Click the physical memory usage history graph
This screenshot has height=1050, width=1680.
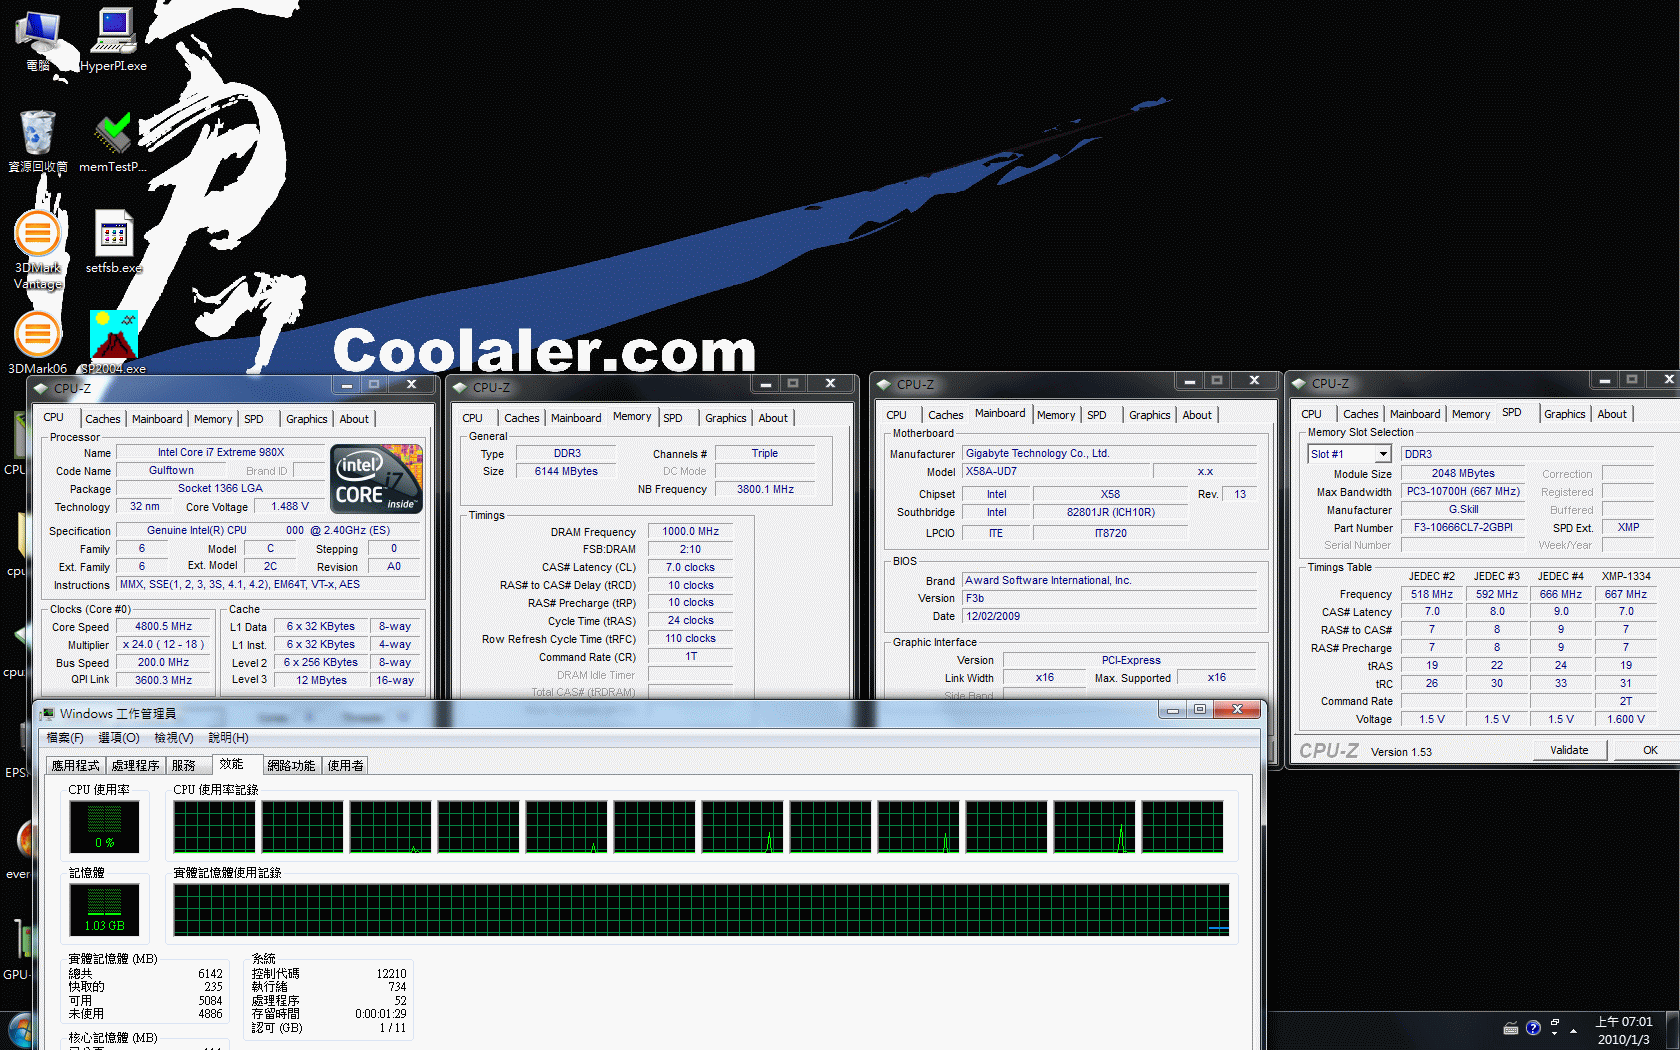pos(701,909)
